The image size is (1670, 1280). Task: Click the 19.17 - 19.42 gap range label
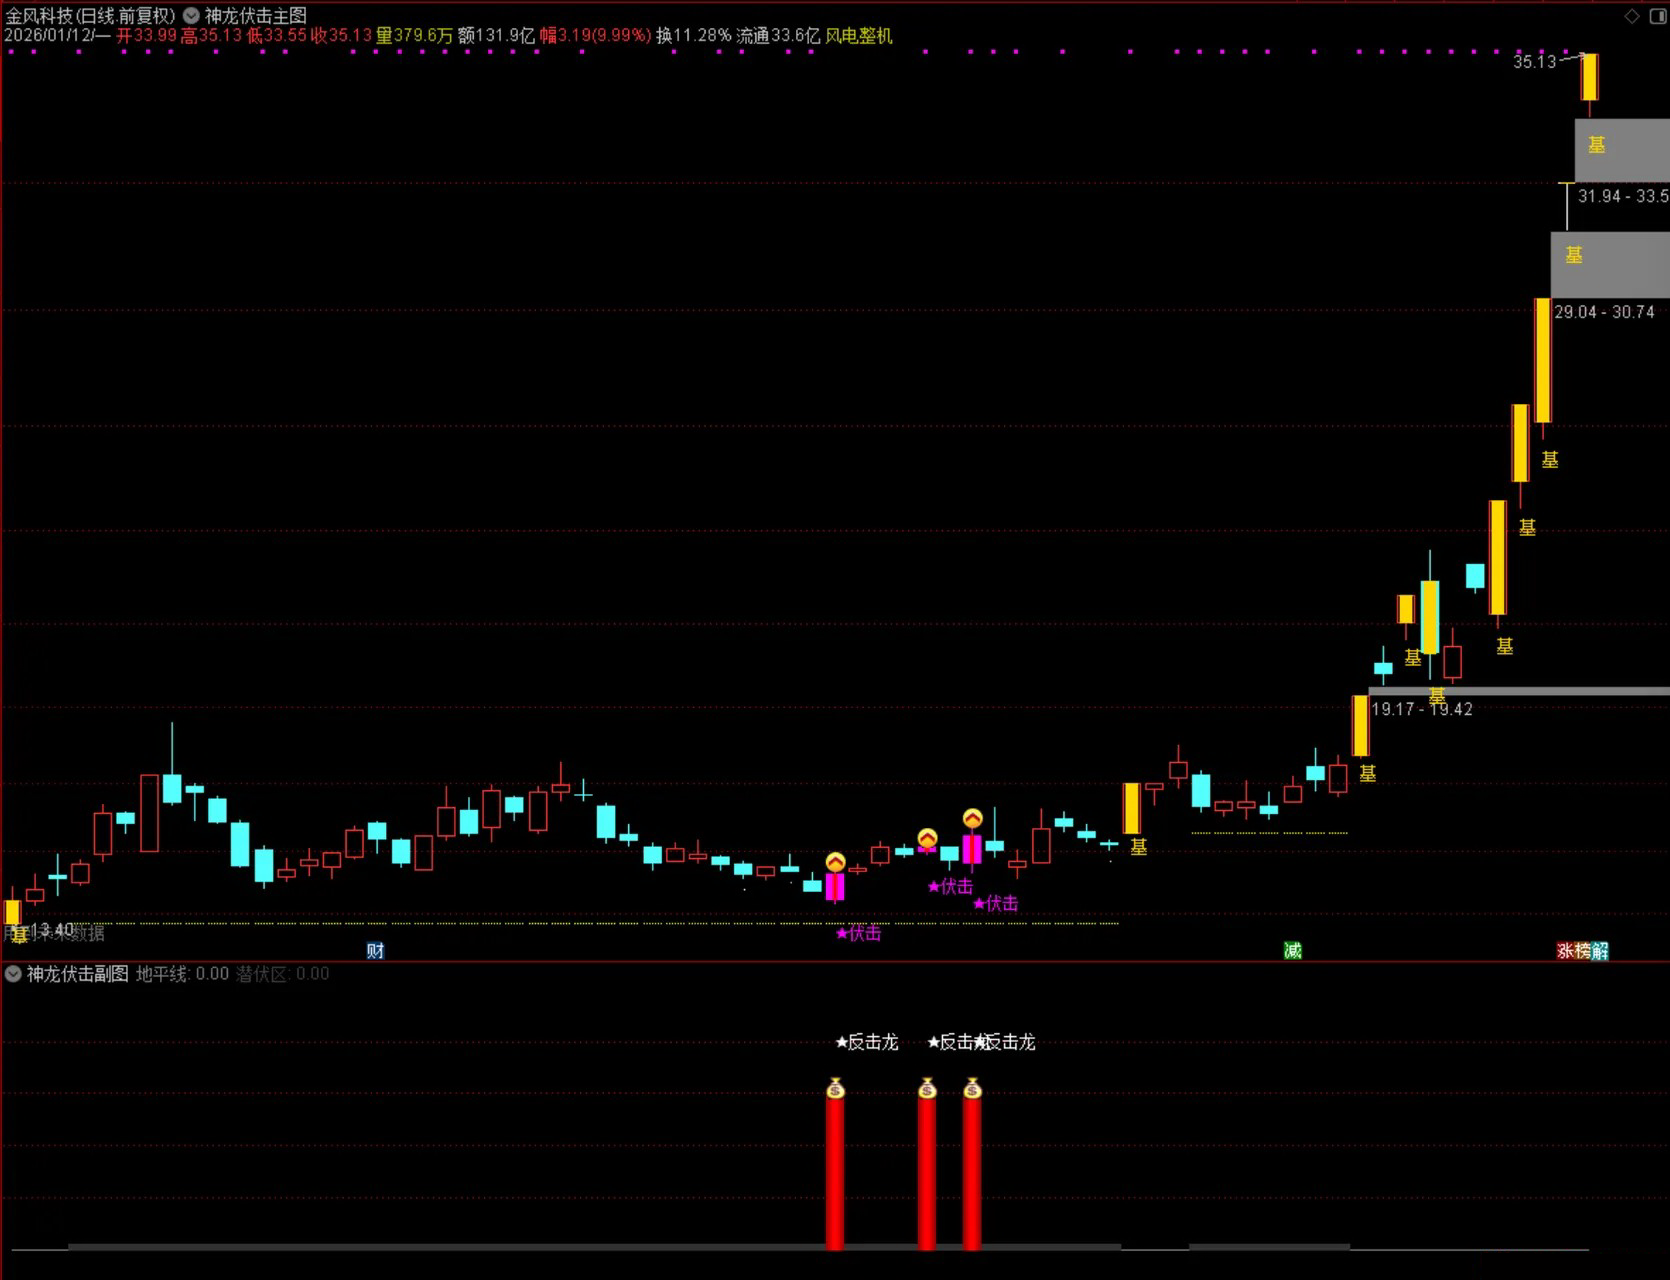[x=1422, y=709]
